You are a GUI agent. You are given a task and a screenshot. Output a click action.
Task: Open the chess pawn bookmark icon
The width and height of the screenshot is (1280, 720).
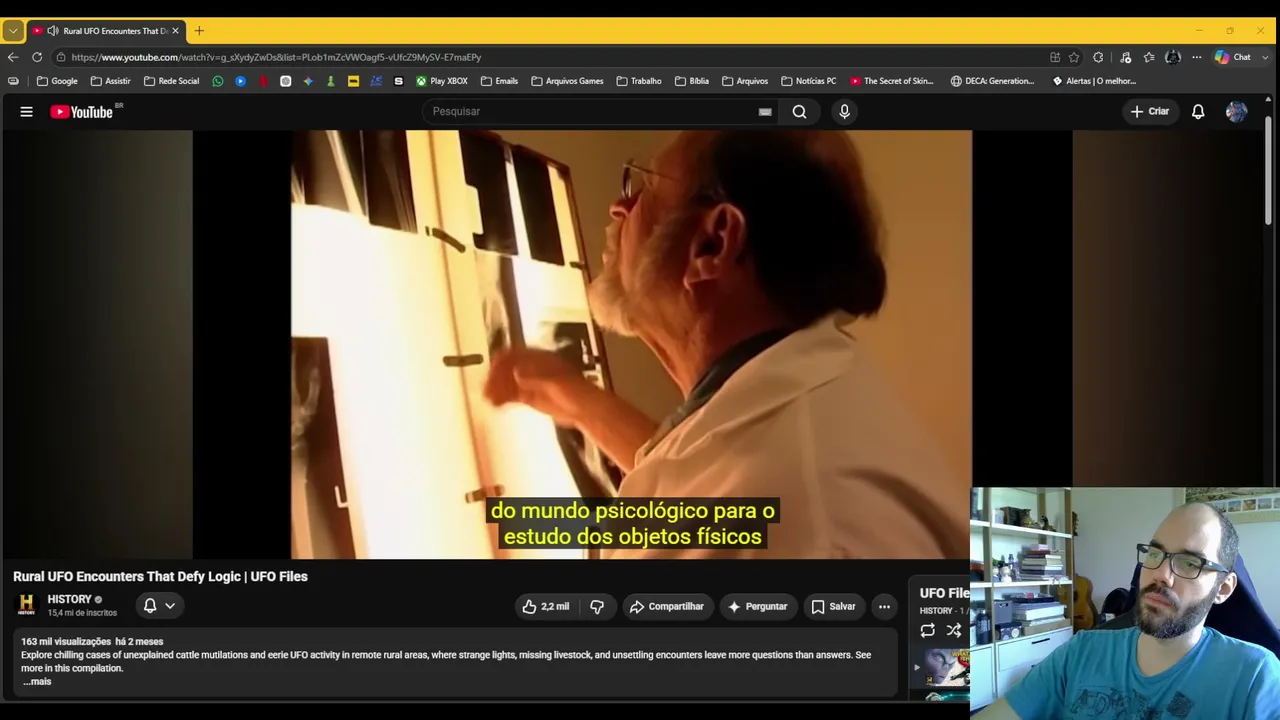(331, 81)
